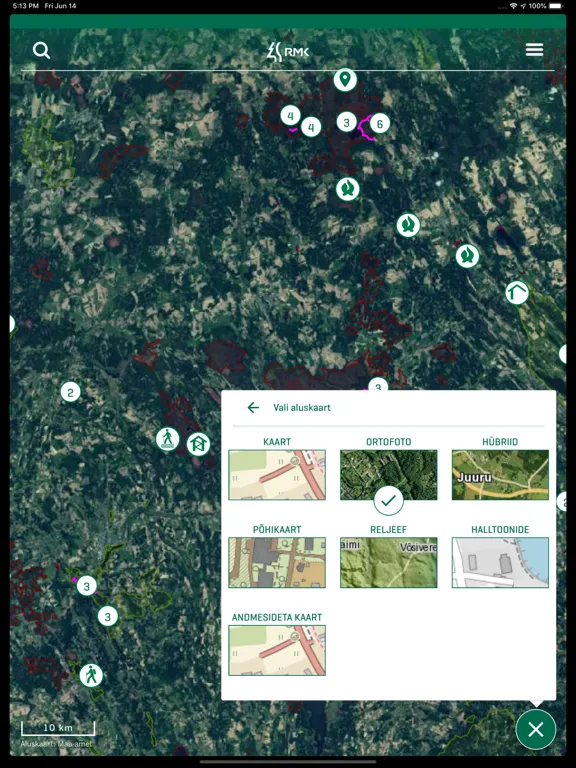Click the KAART label

pyautogui.click(x=277, y=442)
